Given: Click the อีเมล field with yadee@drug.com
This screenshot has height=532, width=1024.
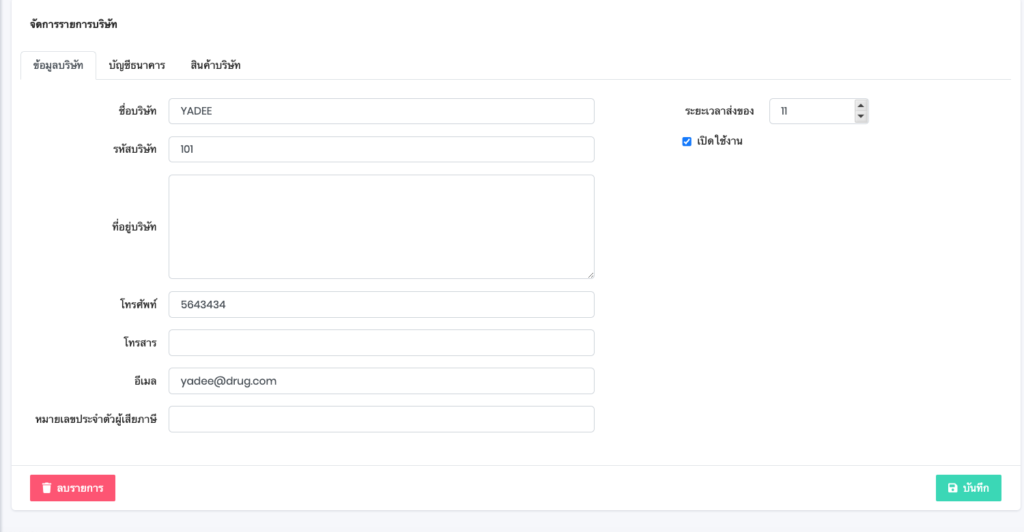Looking at the screenshot, I should click(381, 381).
